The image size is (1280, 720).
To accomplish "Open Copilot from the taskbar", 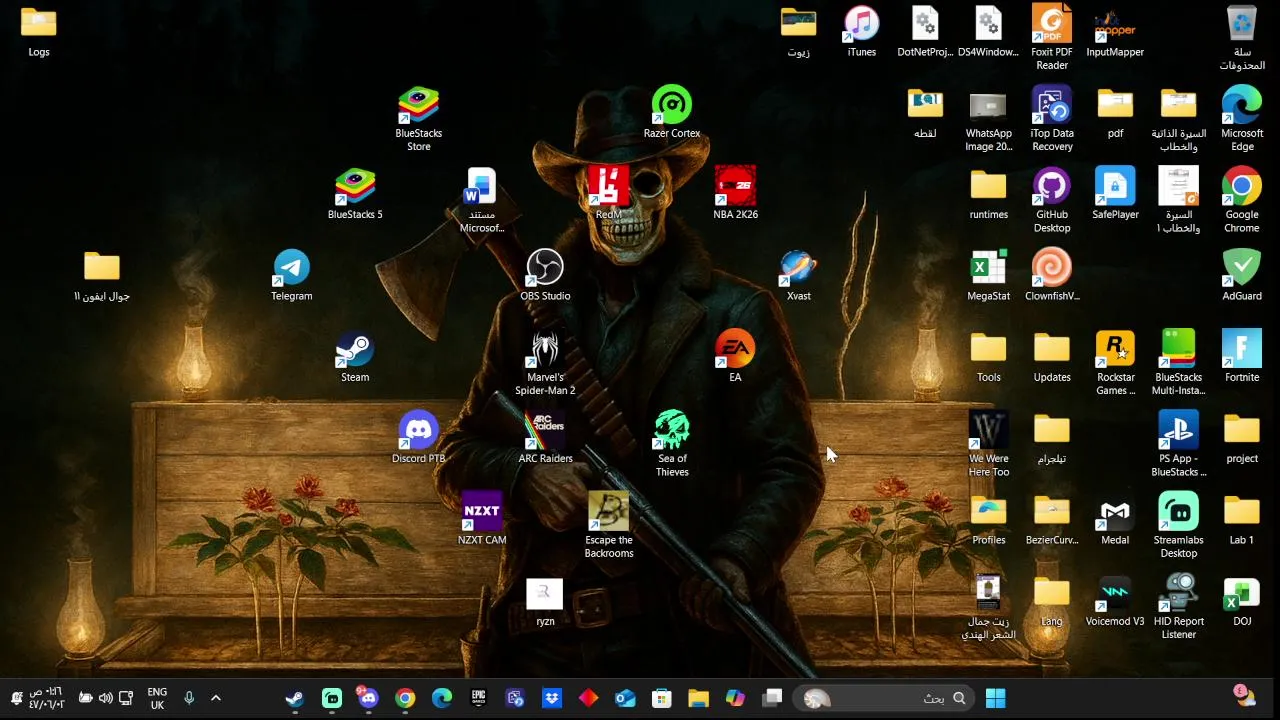I will tap(735, 698).
